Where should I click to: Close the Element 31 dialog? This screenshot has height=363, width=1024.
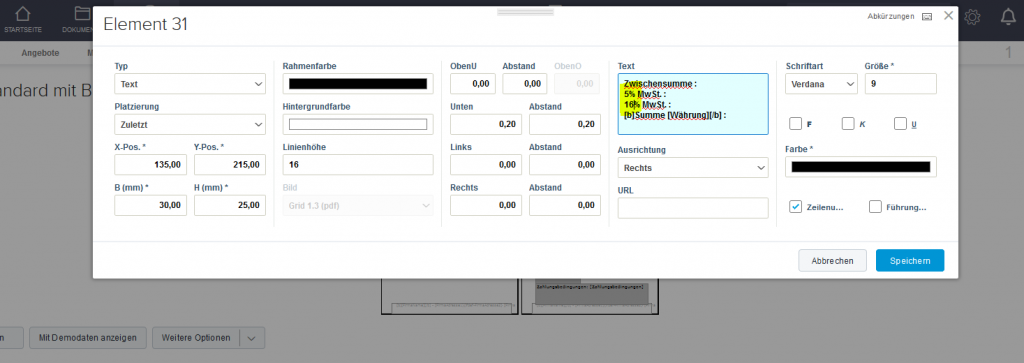click(948, 16)
